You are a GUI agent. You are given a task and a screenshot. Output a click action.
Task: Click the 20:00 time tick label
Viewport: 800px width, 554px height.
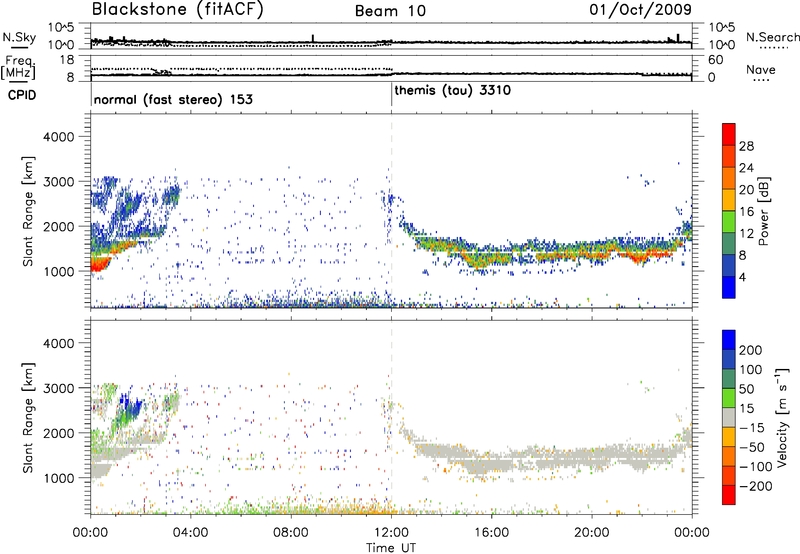[592, 533]
